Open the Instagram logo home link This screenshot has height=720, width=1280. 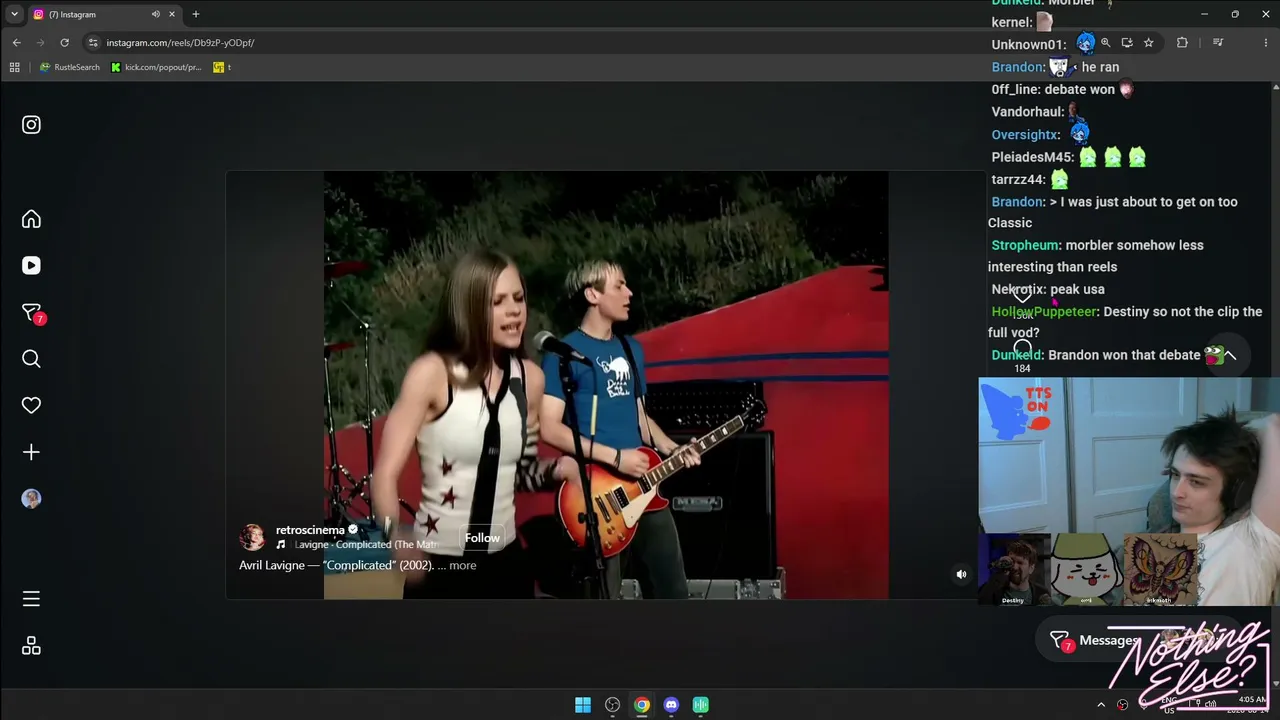(x=31, y=125)
